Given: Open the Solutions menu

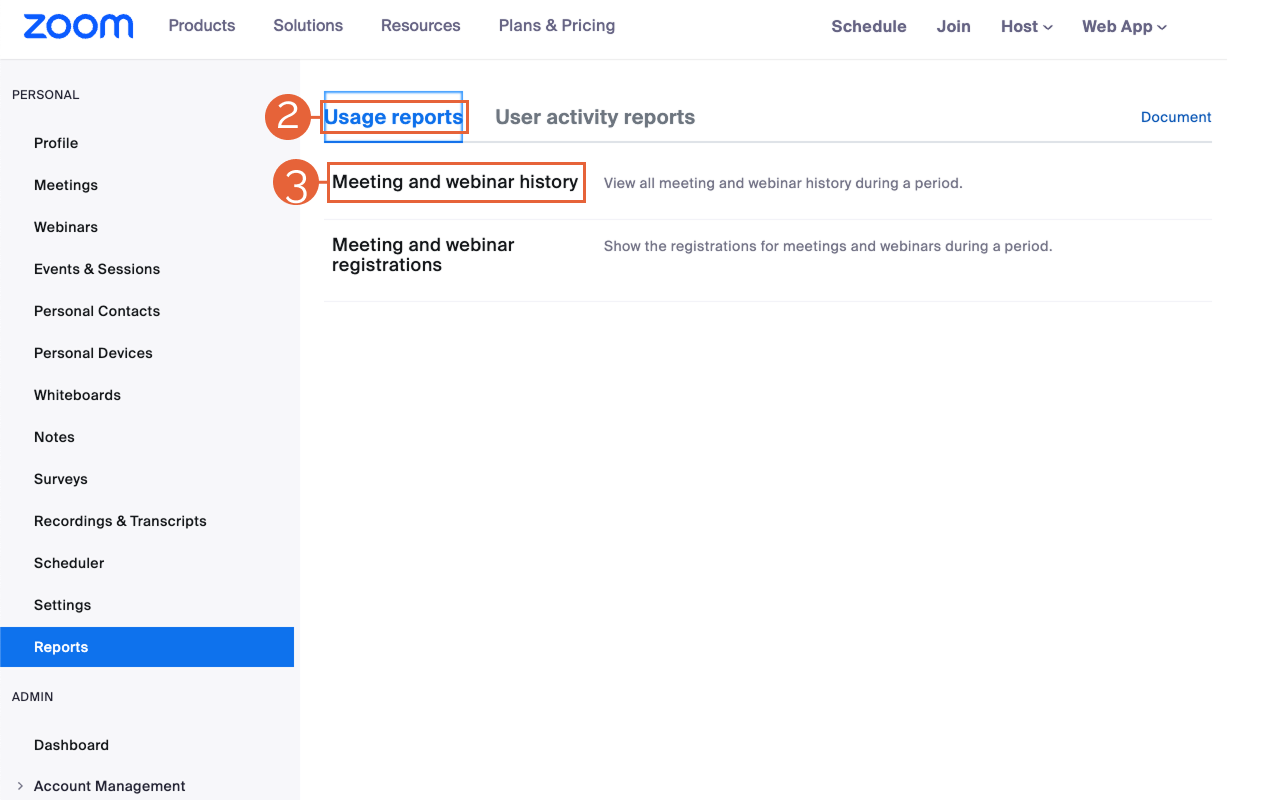Looking at the screenshot, I should (x=308, y=26).
